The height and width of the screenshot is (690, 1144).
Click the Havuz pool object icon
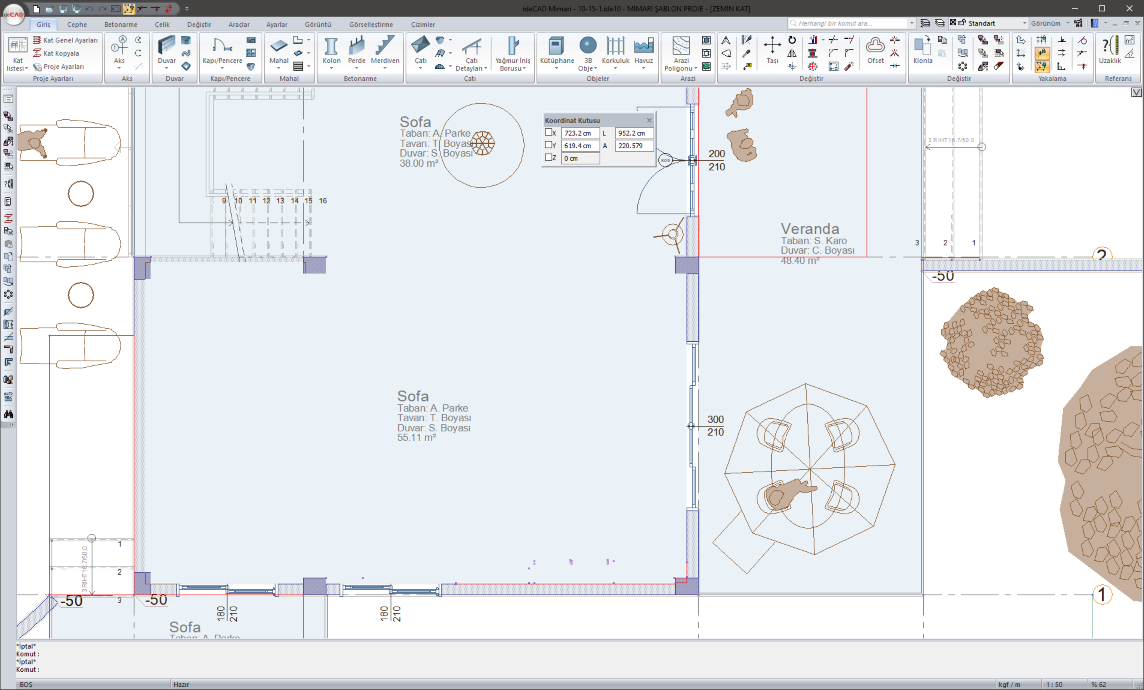[644, 49]
